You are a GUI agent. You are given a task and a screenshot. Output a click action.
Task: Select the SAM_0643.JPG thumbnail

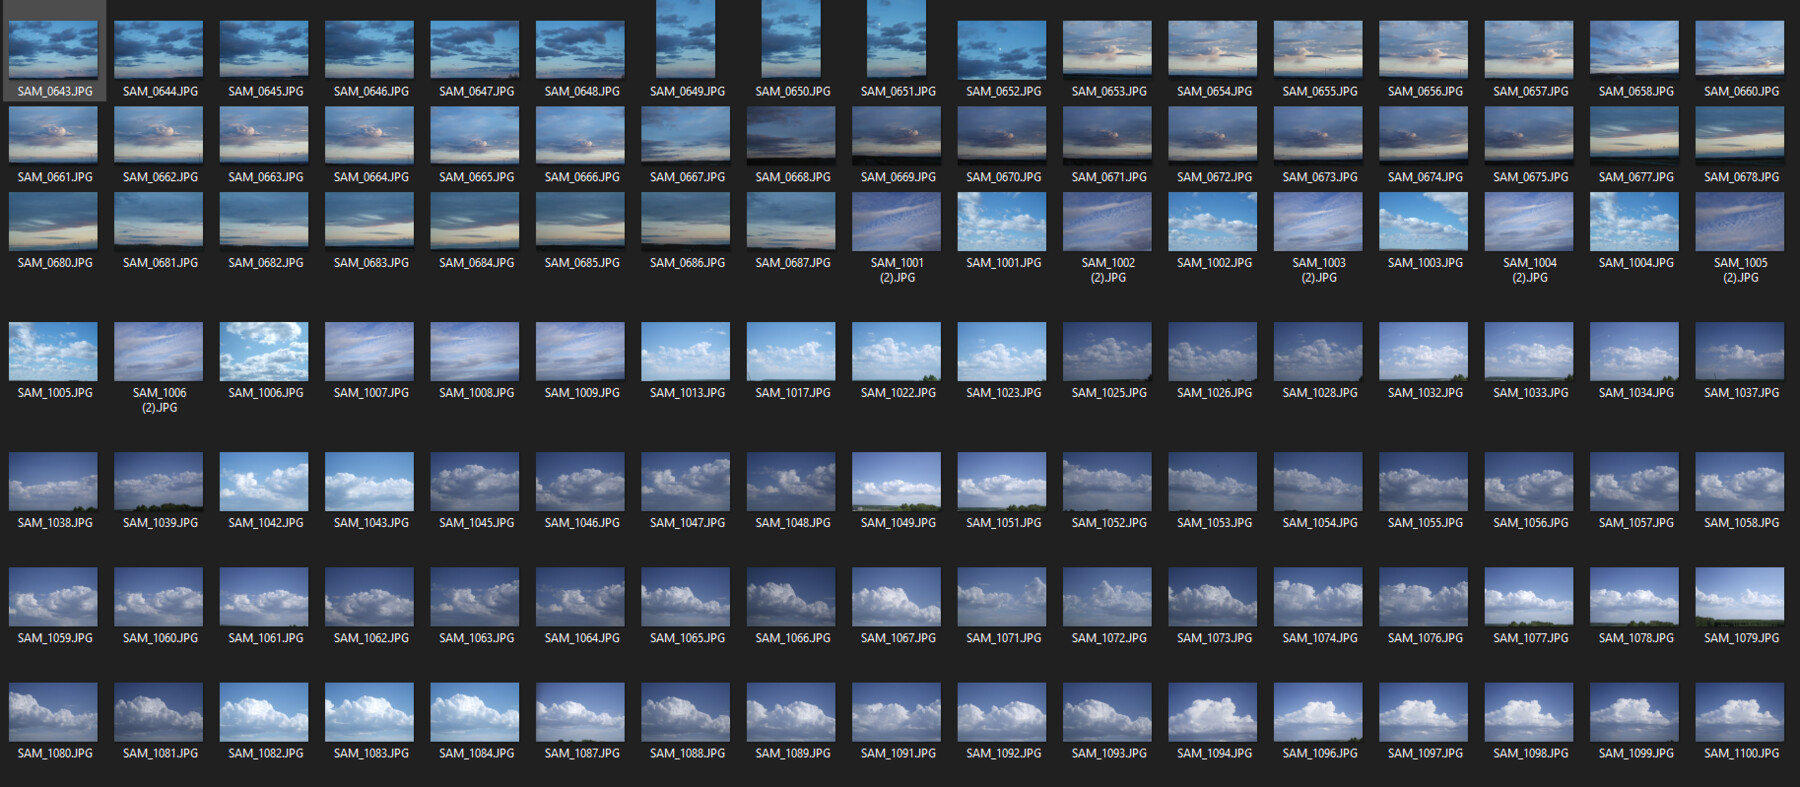click(53, 50)
